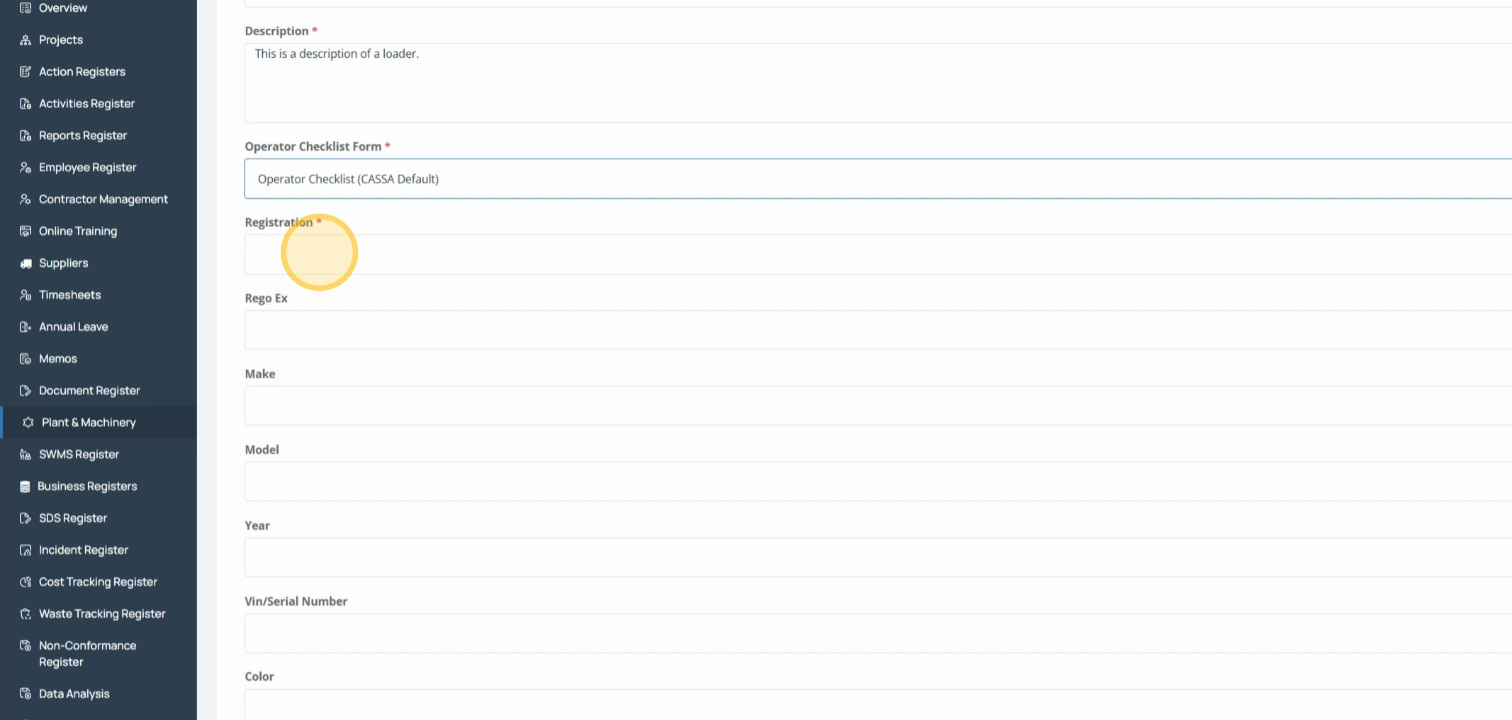Screen dimensions: 1512x720
Task: Select the Business Registers database icon
Action: [25, 487]
